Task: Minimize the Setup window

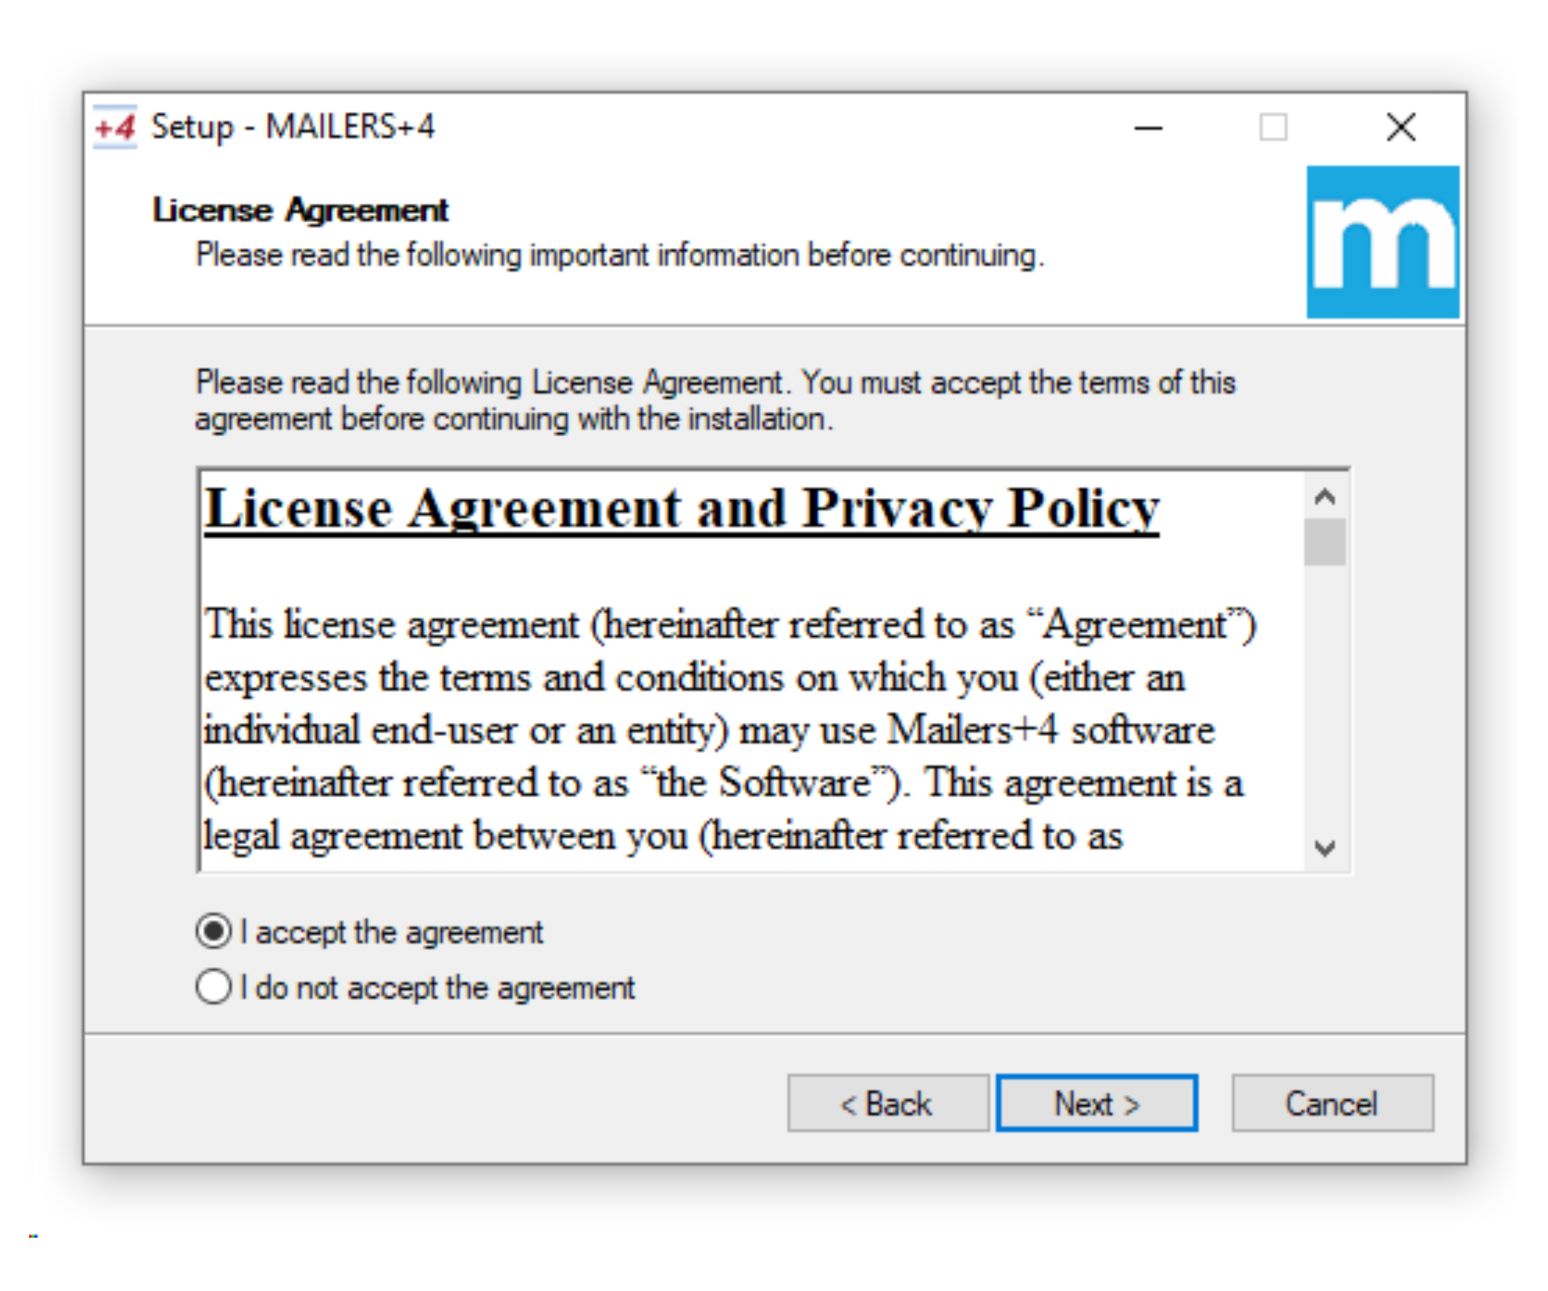Action: click(x=1148, y=128)
